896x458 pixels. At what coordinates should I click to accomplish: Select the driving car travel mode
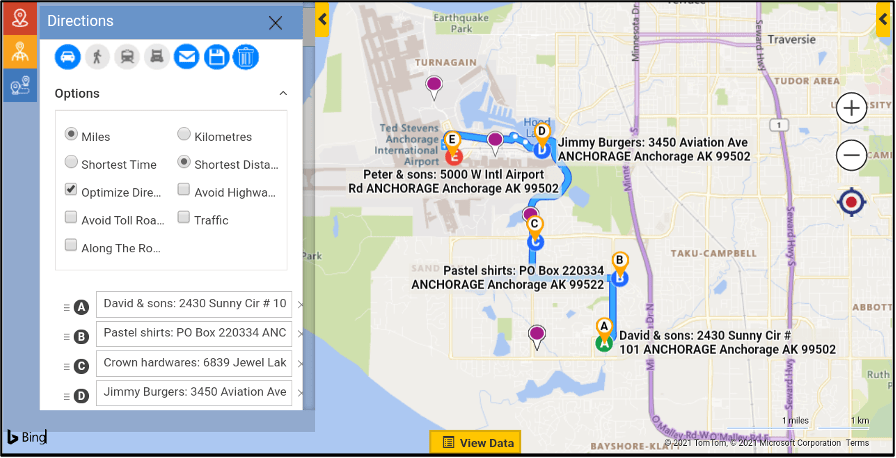[68, 57]
